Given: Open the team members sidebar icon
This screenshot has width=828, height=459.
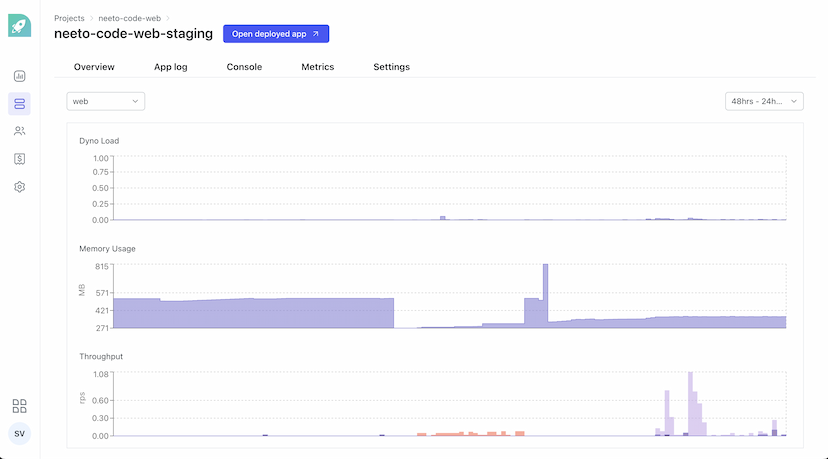Looking at the screenshot, I should click(20, 131).
